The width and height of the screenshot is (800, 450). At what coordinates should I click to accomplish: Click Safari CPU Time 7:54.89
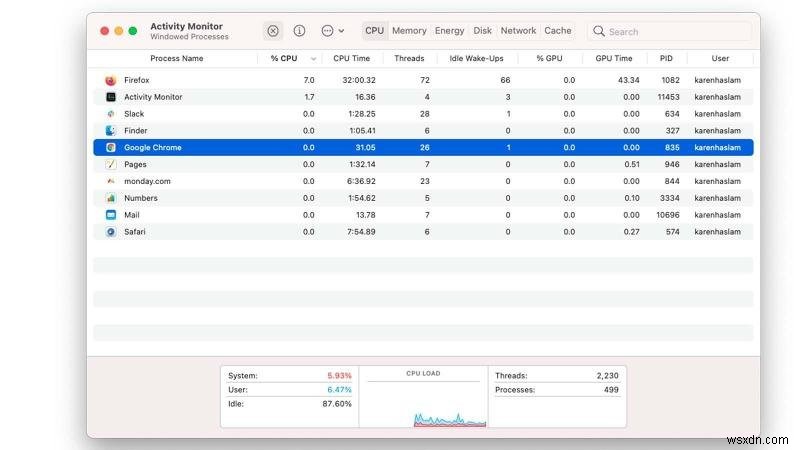pos(361,232)
